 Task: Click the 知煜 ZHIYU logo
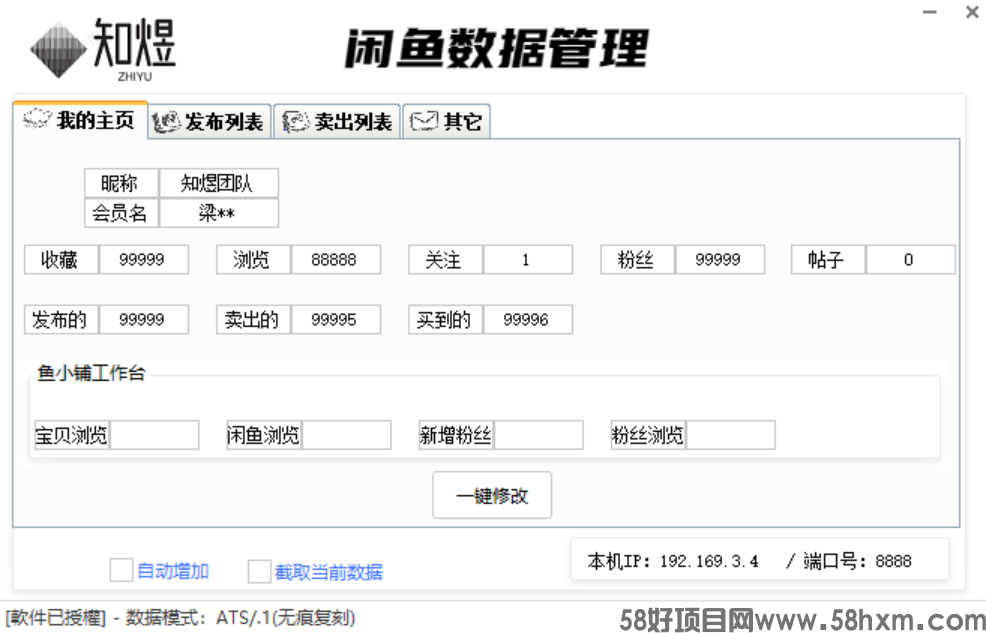coord(103,50)
